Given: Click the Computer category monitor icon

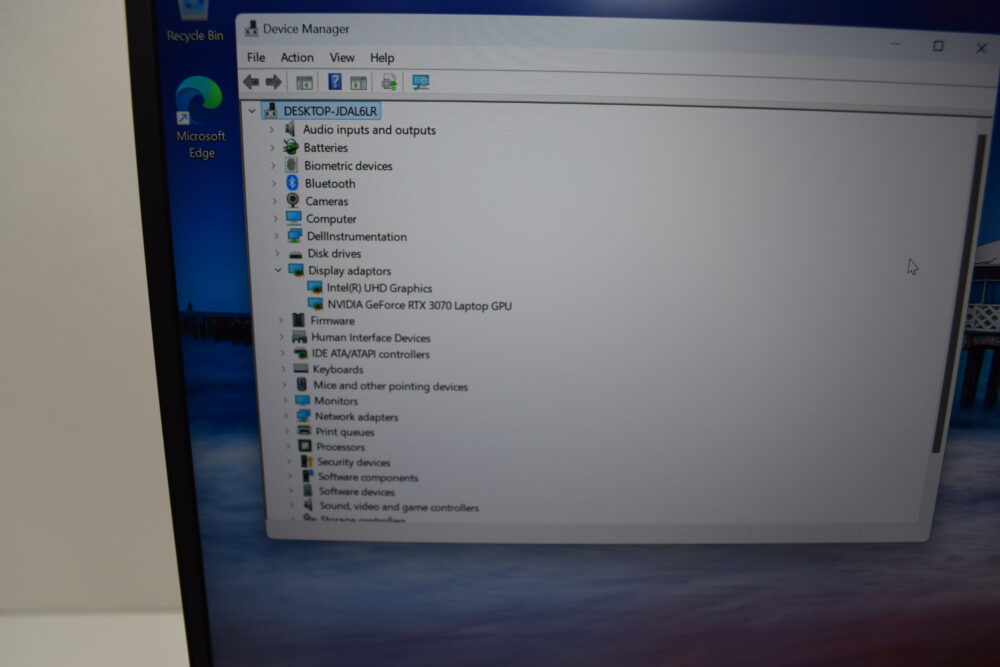Looking at the screenshot, I should pyautogui.click(x=293, y=218).
